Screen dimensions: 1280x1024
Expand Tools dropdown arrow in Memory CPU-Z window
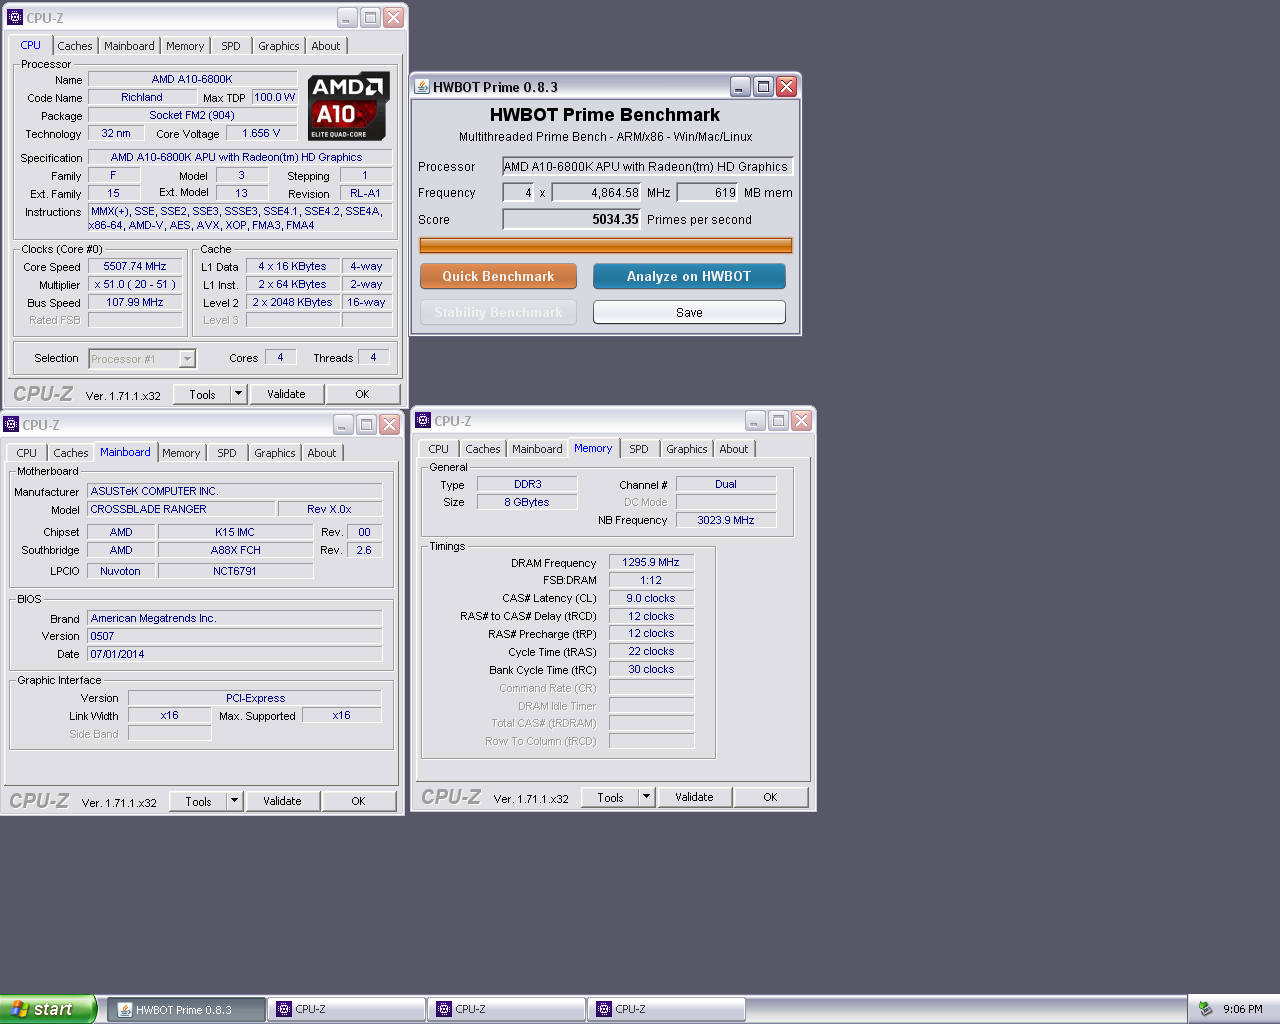pos(646,797)
